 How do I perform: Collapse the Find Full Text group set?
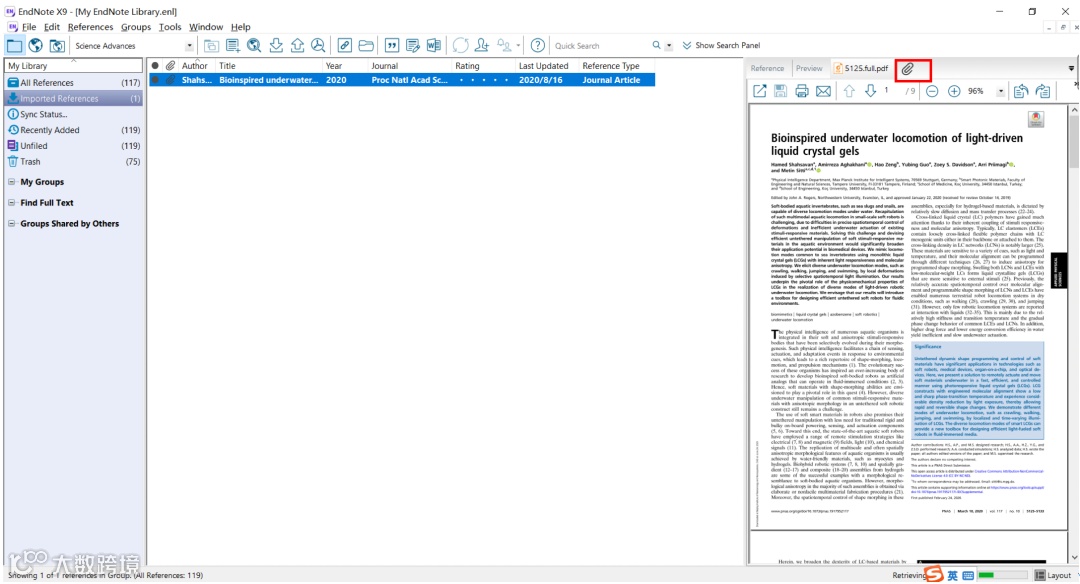pyautogui.click(x=11, y=202)
